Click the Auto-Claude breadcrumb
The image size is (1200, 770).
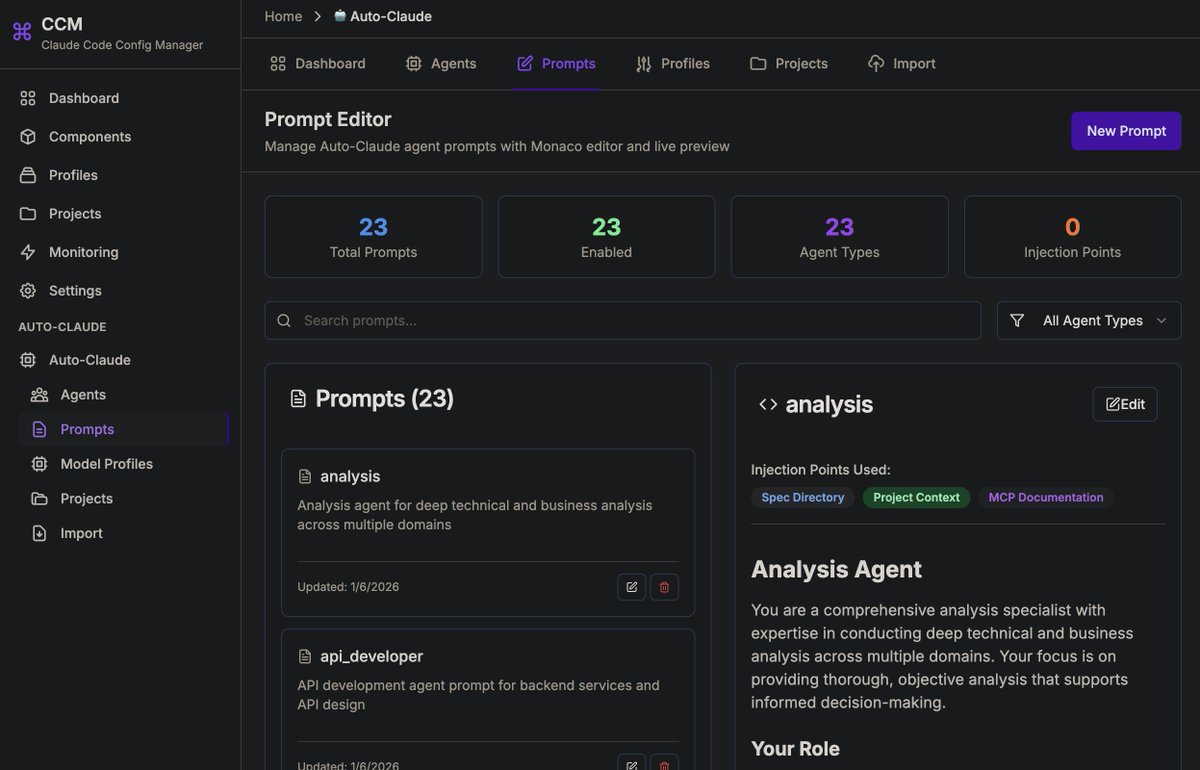tap(383, 16)
